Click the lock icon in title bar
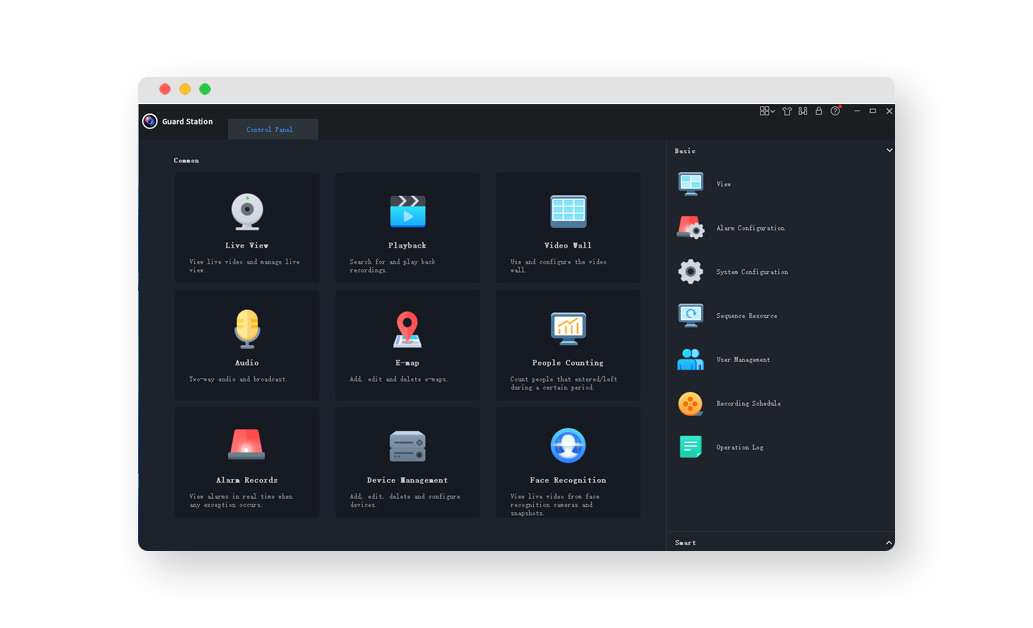 coord(819,111)
